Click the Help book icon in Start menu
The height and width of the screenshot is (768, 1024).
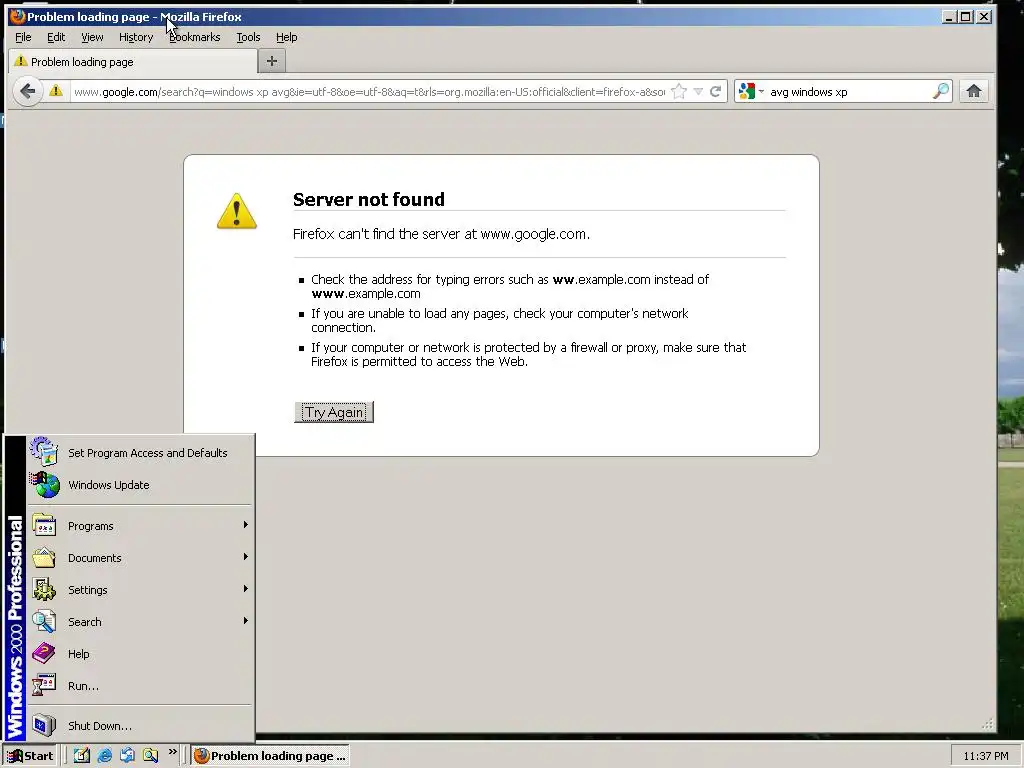[x=44, y=654]
